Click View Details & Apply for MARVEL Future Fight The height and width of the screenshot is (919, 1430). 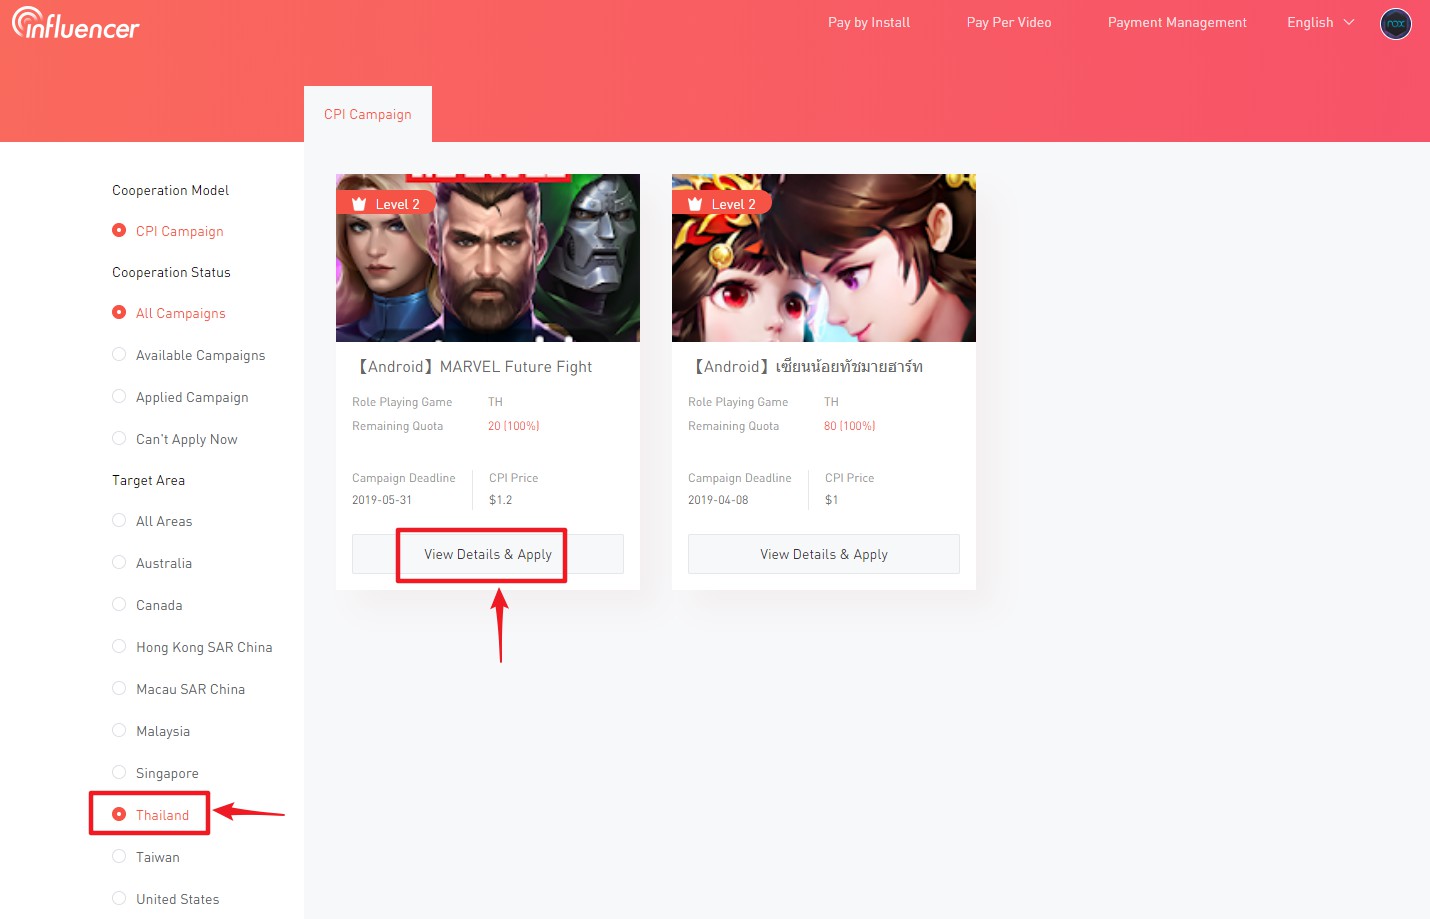point(487,554)
